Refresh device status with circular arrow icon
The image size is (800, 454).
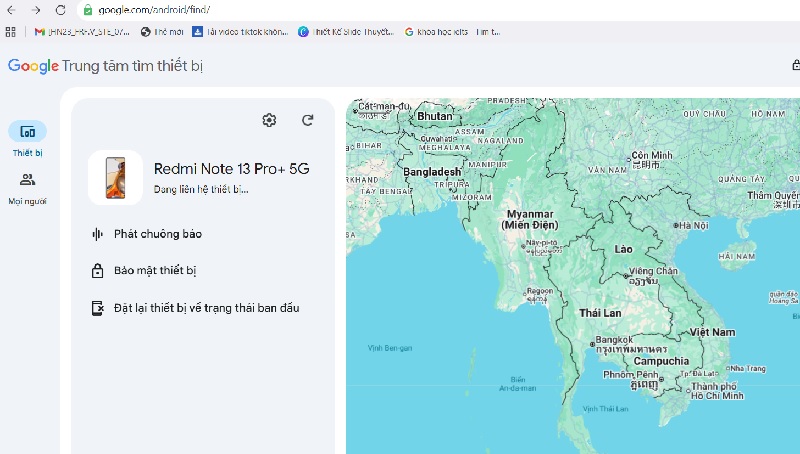(x=307, y=120)
